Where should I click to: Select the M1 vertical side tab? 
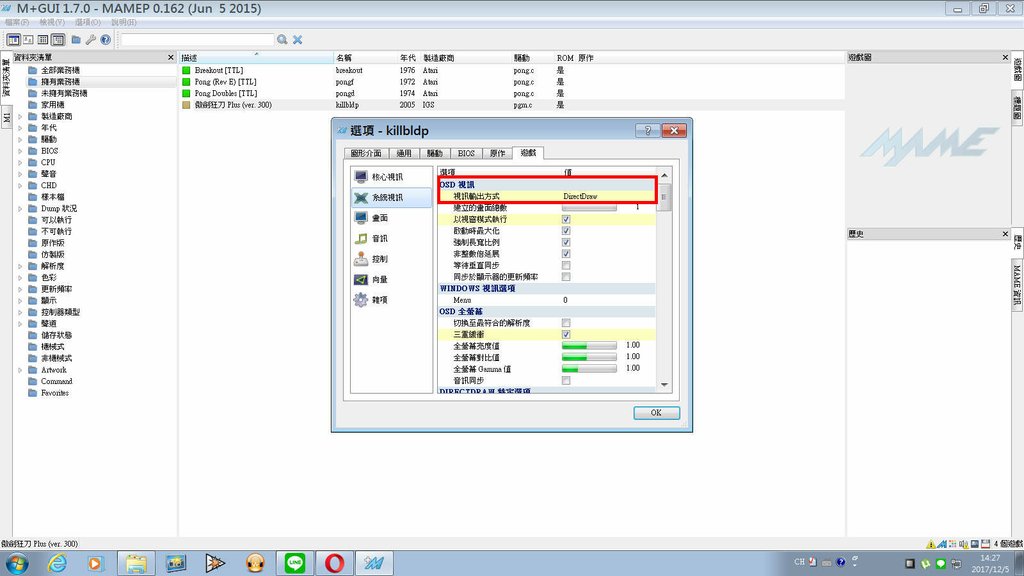[x=6, y=117]
